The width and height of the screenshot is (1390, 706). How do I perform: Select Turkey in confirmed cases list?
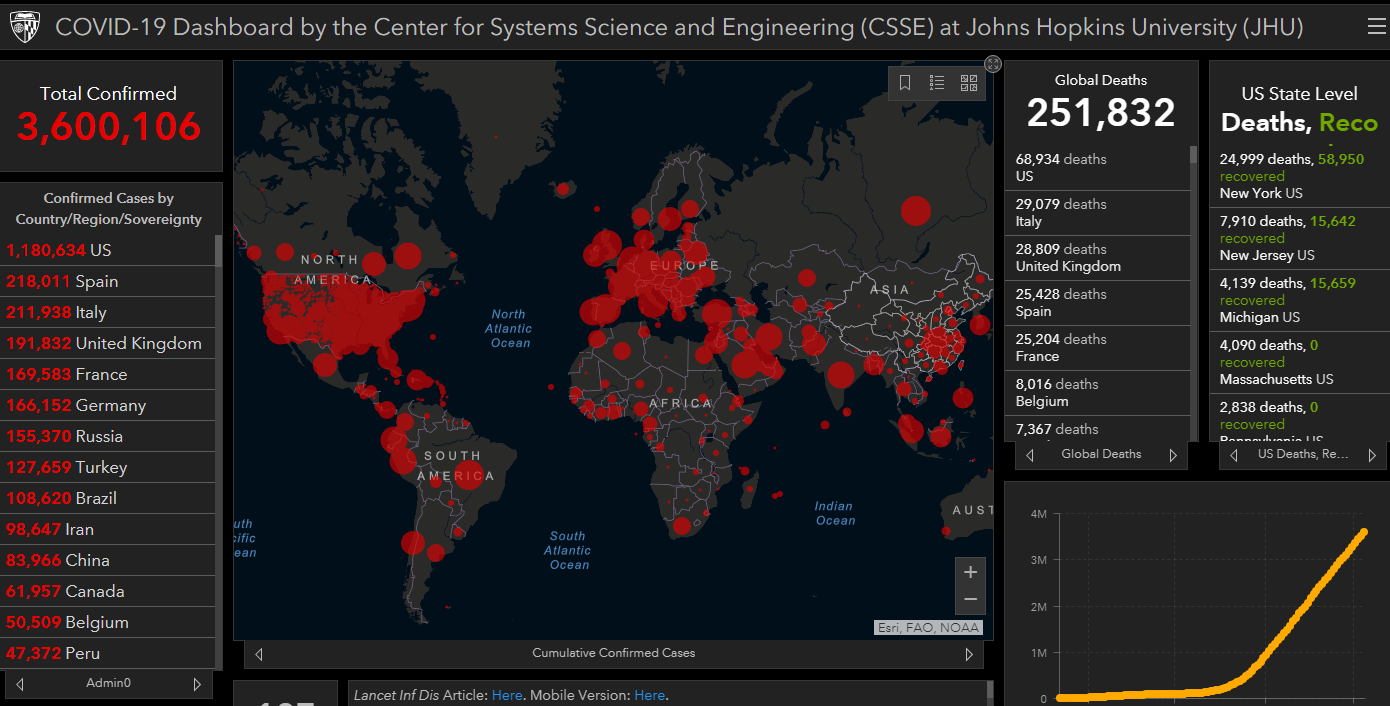(108, 467)
